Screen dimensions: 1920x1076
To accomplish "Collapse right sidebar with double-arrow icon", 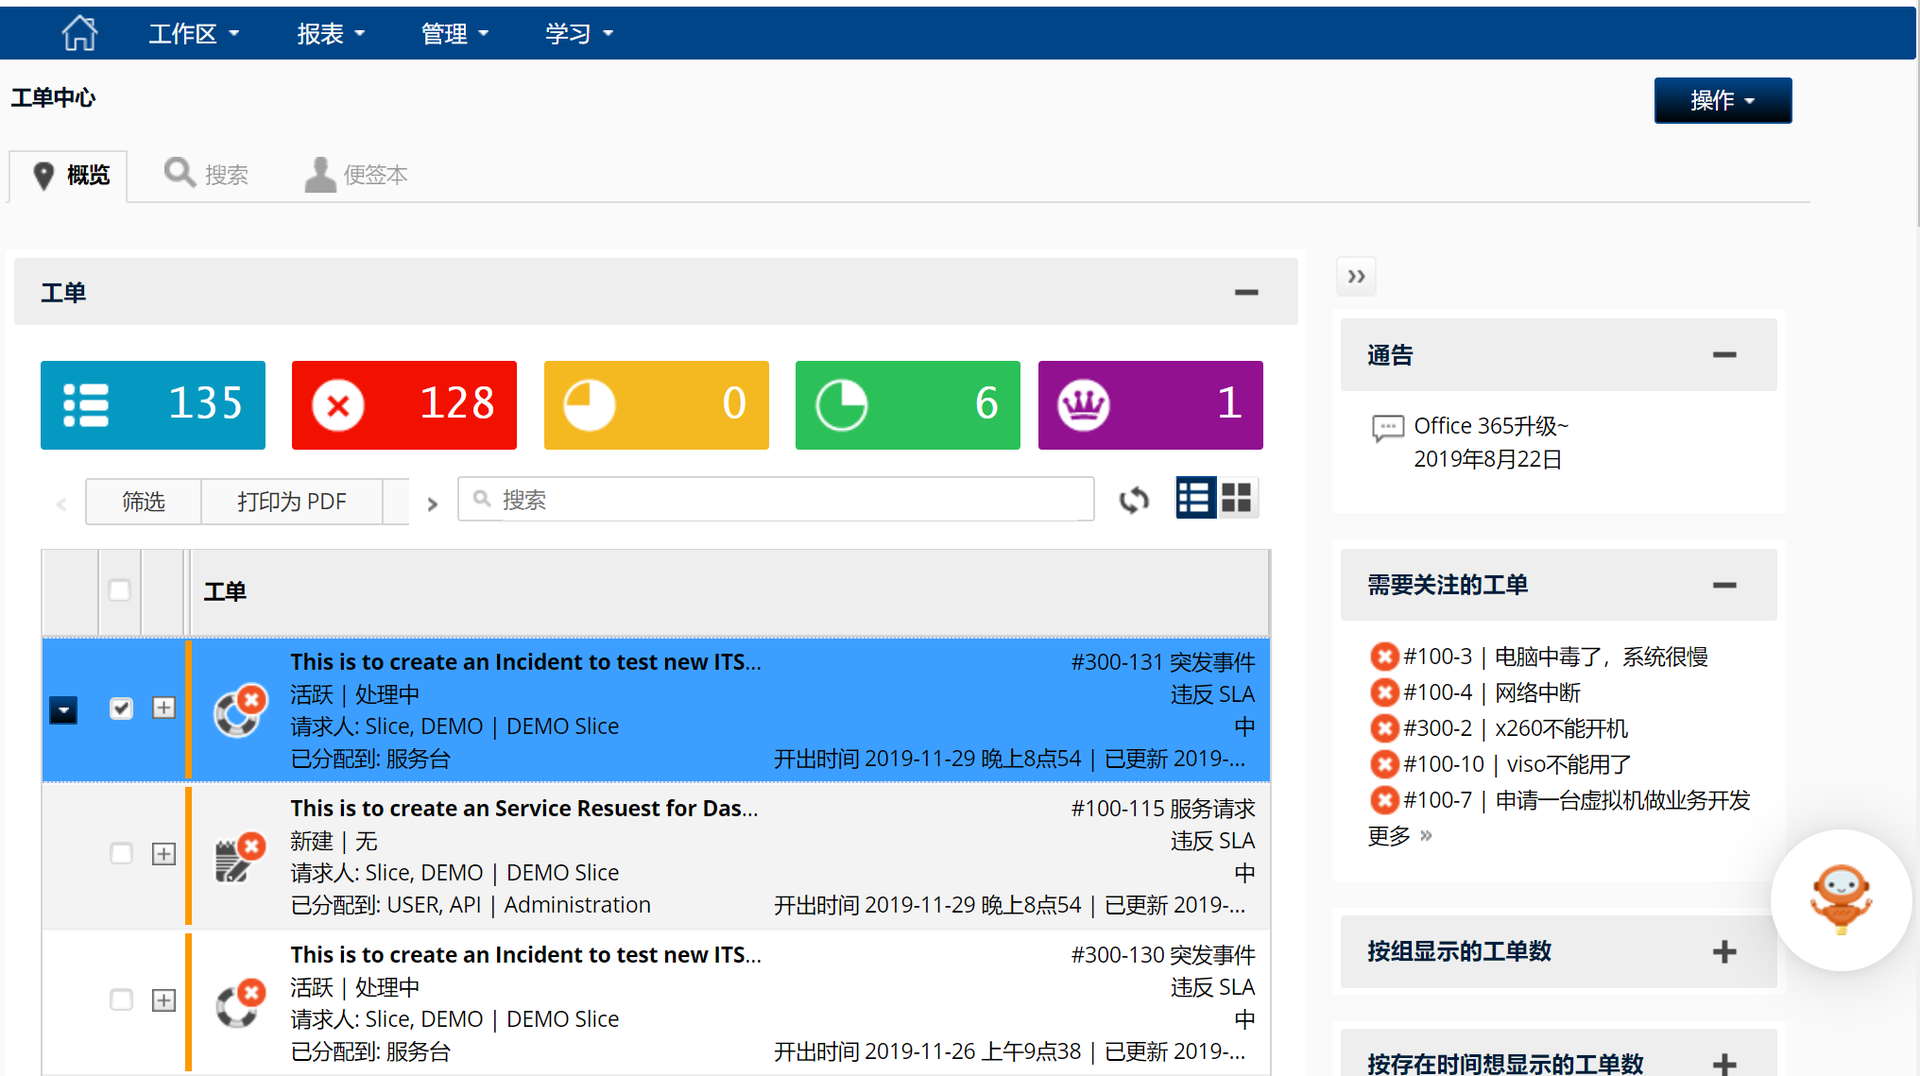I will (x=1356, y=277).
